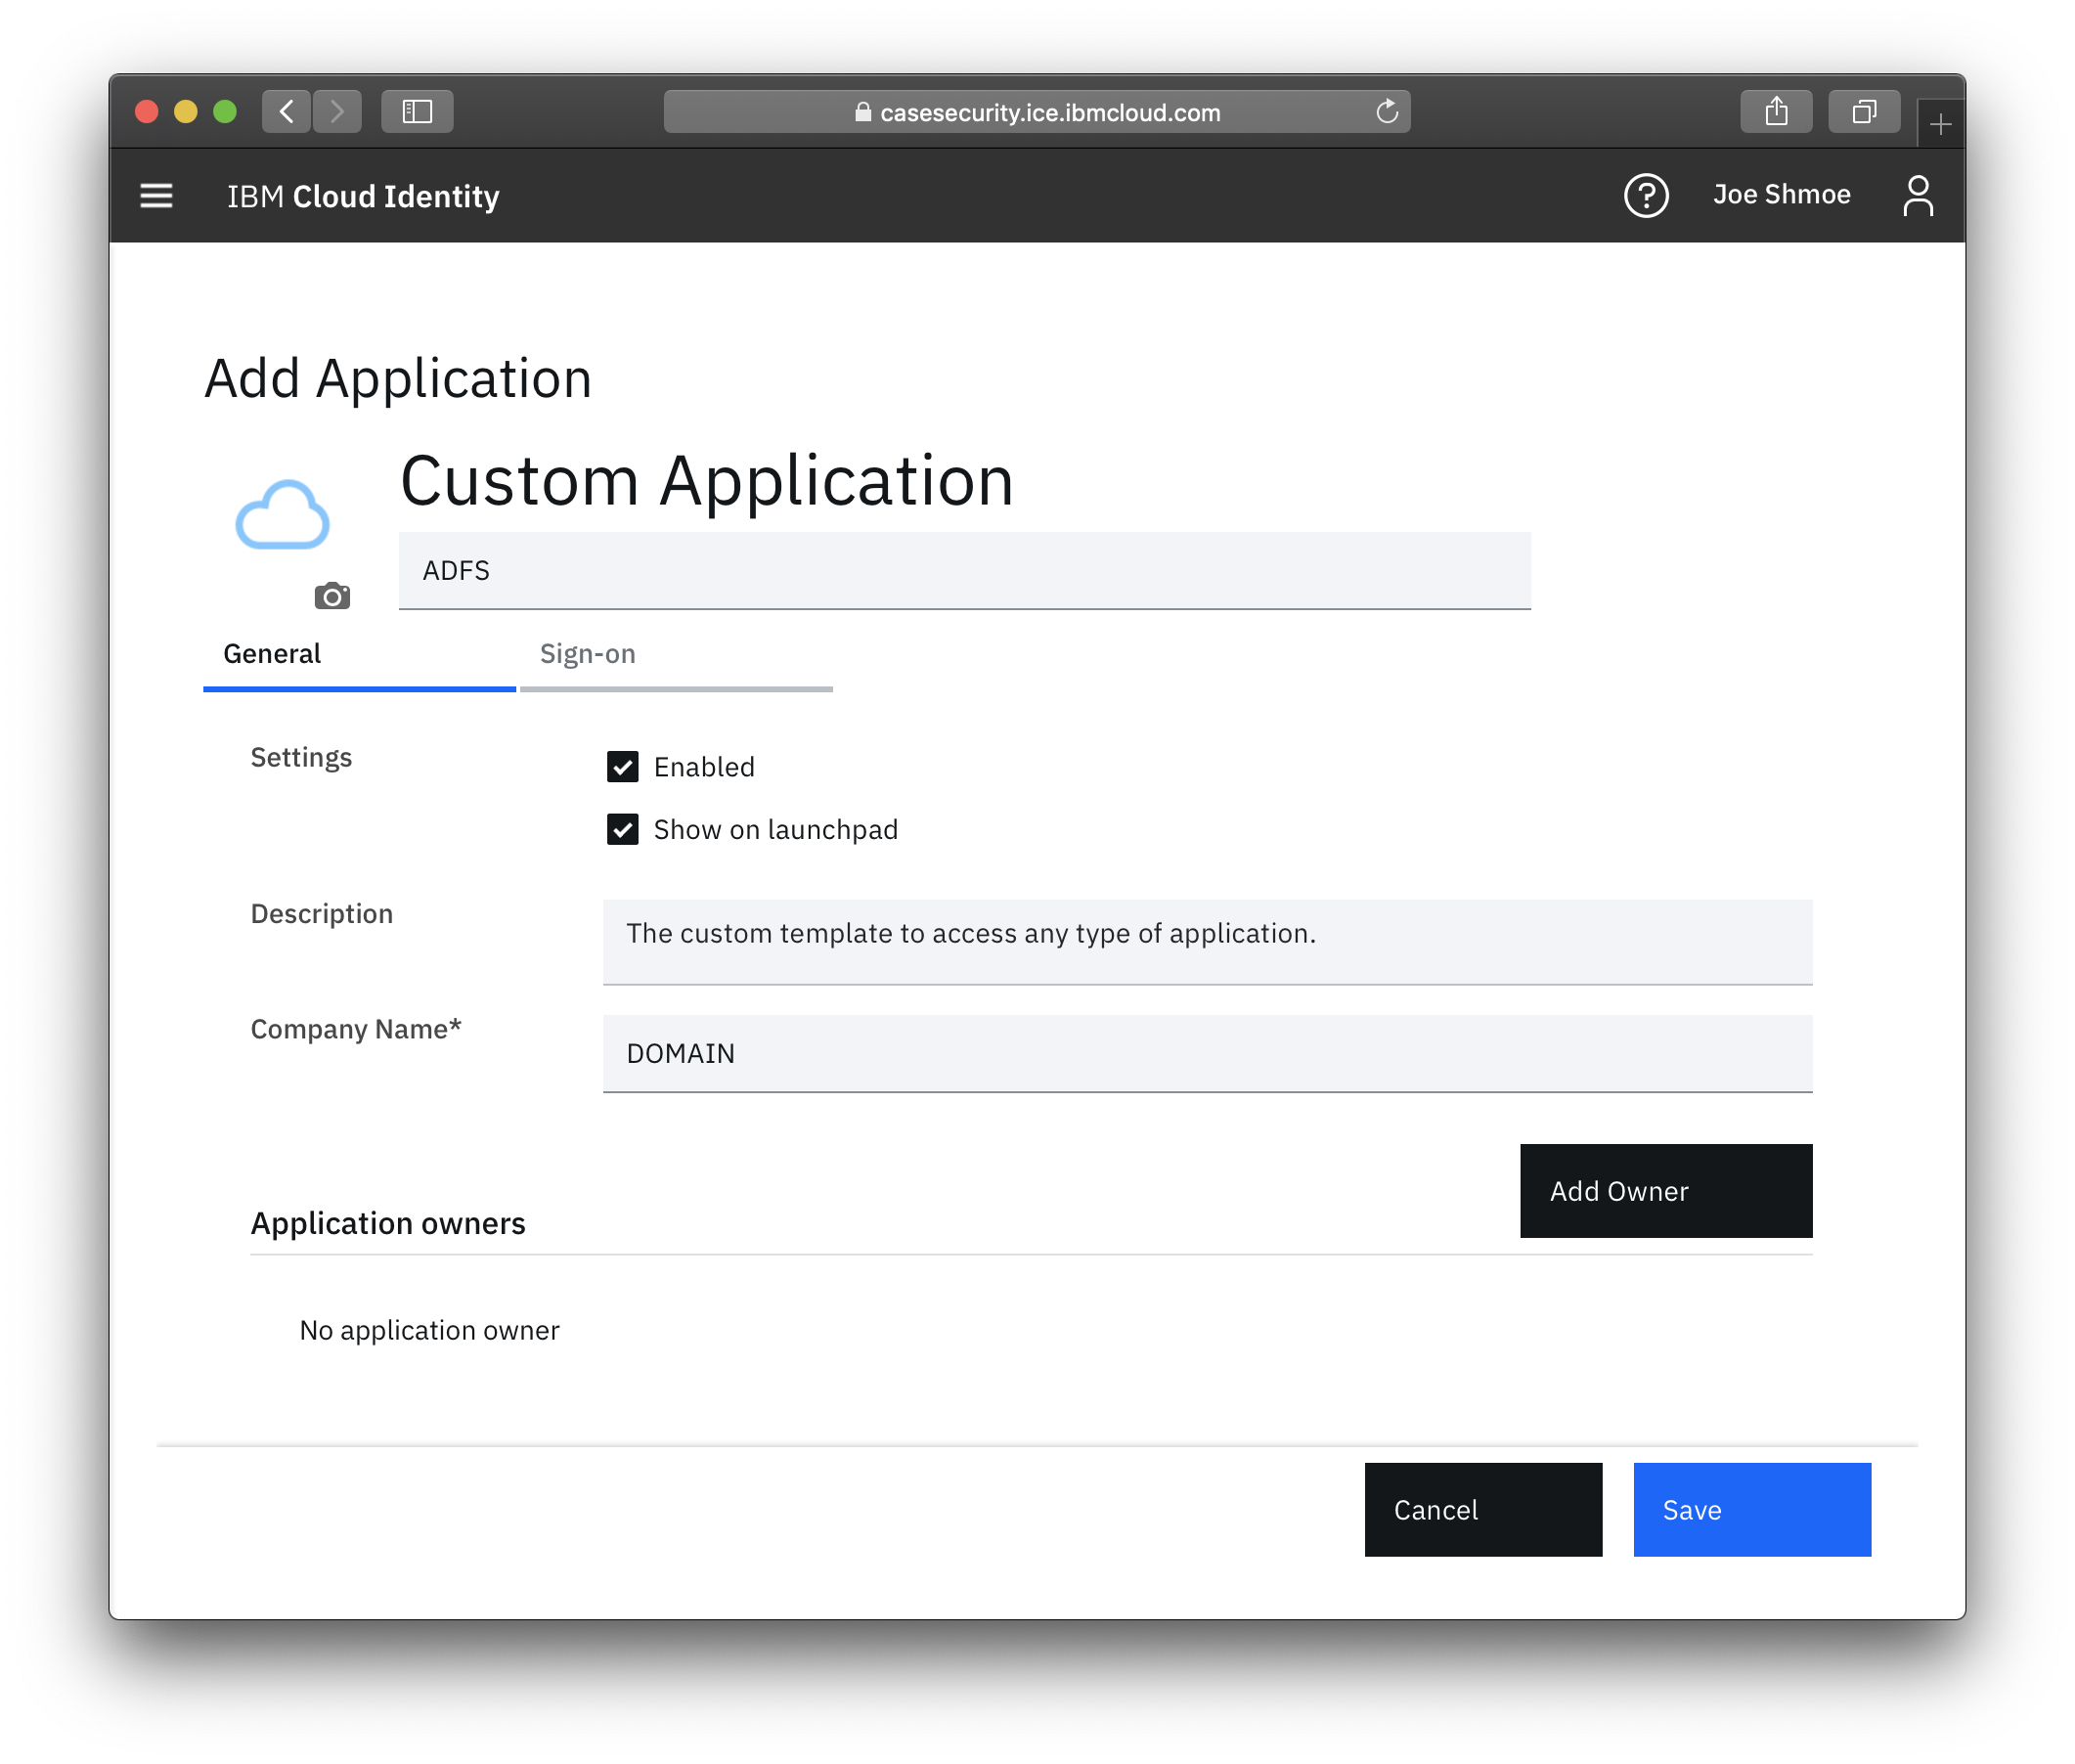2075x1764 pixels.
Task: Click the help question mark icon
Action: [x=1643, y=196]
